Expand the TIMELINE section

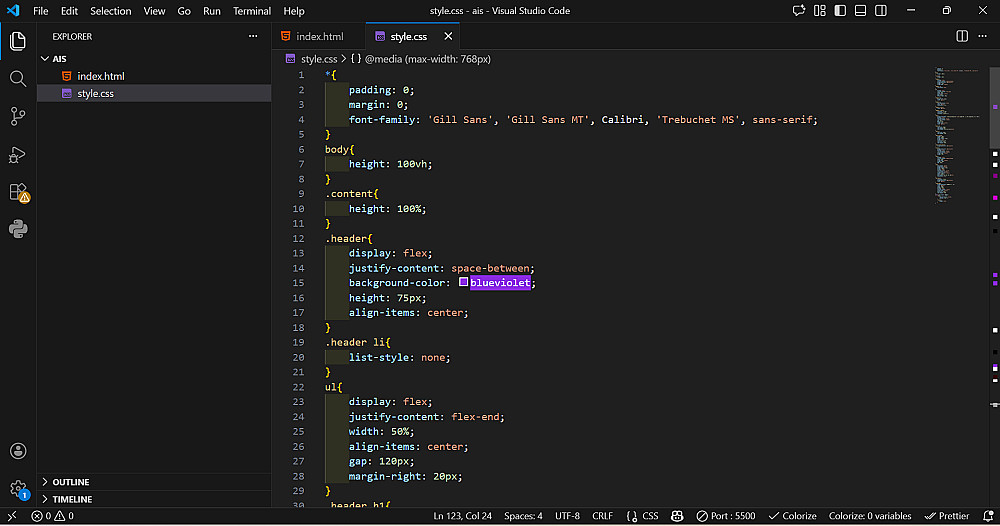coord(72,499)
